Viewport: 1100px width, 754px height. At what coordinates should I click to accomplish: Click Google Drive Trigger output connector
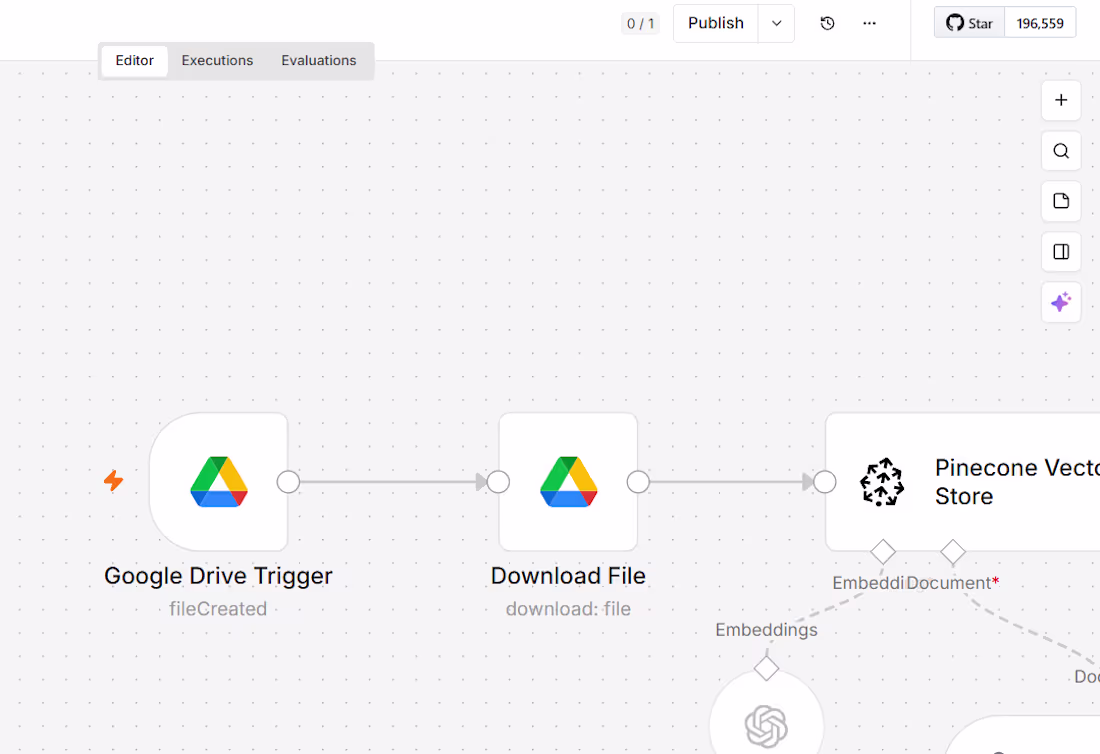click(x=288, y=482)
